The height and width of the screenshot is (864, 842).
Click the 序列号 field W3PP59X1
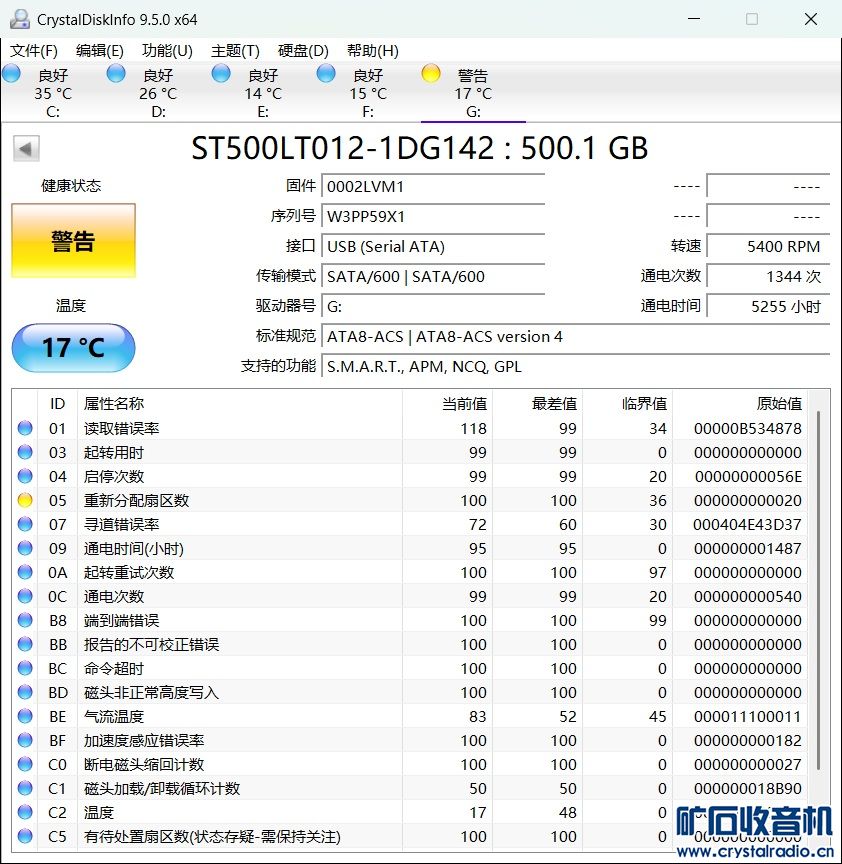point(433,217)
